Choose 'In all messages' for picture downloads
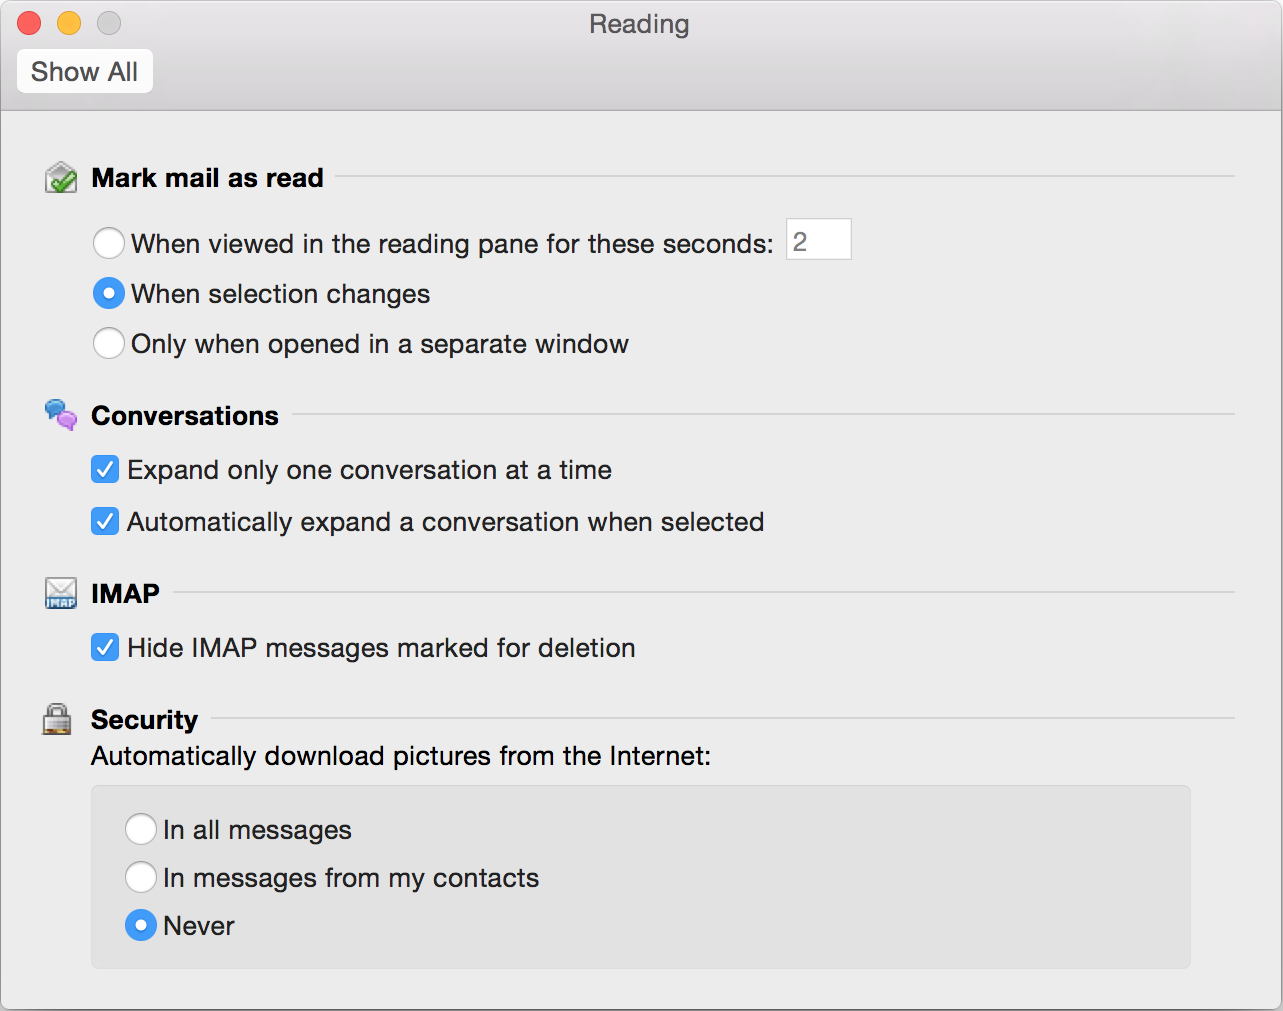Viewport: 1283px width, 1011px height. coord(141,829)
